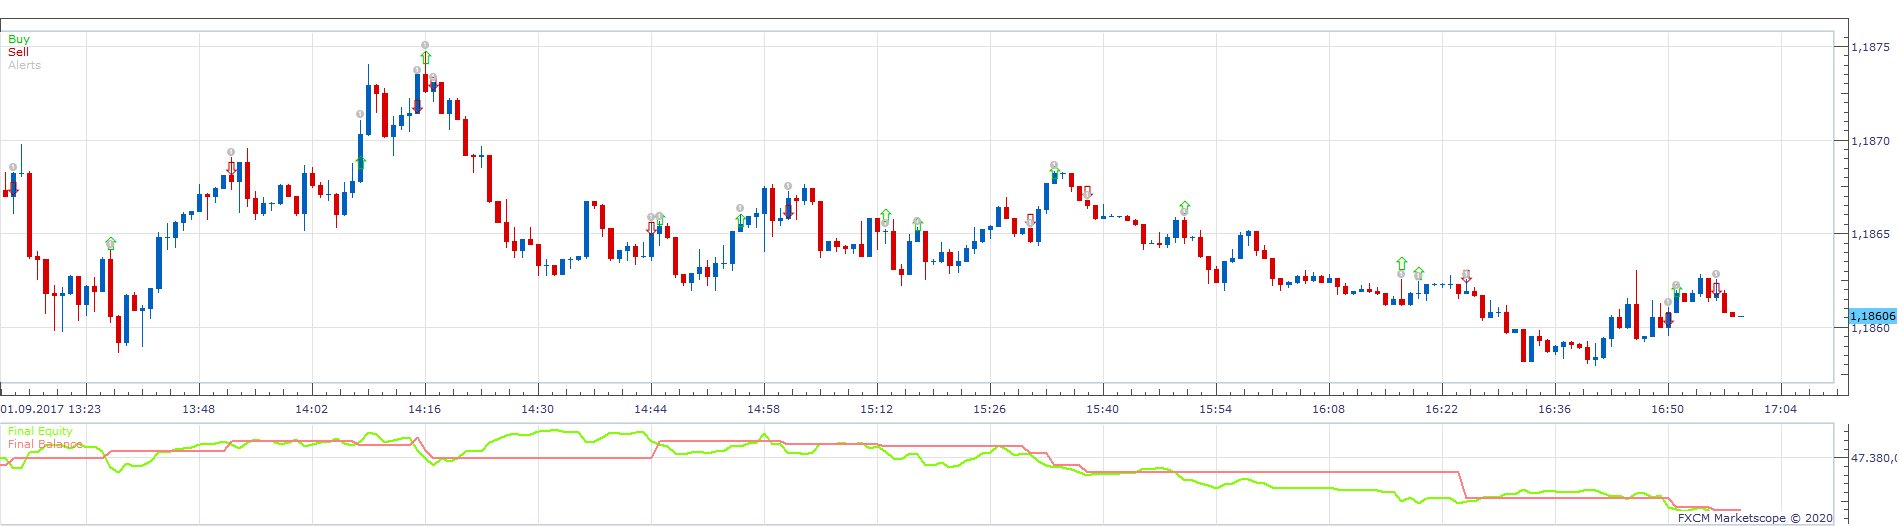This screenshot has width=1899, height=526.
Task: Click the 13:48 time axis label
Action: pos(199,409)
